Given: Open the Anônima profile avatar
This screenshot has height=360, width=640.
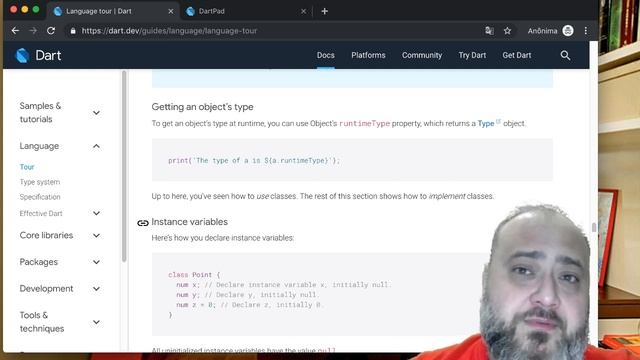Looking at the screenshot, I should 568,31.
